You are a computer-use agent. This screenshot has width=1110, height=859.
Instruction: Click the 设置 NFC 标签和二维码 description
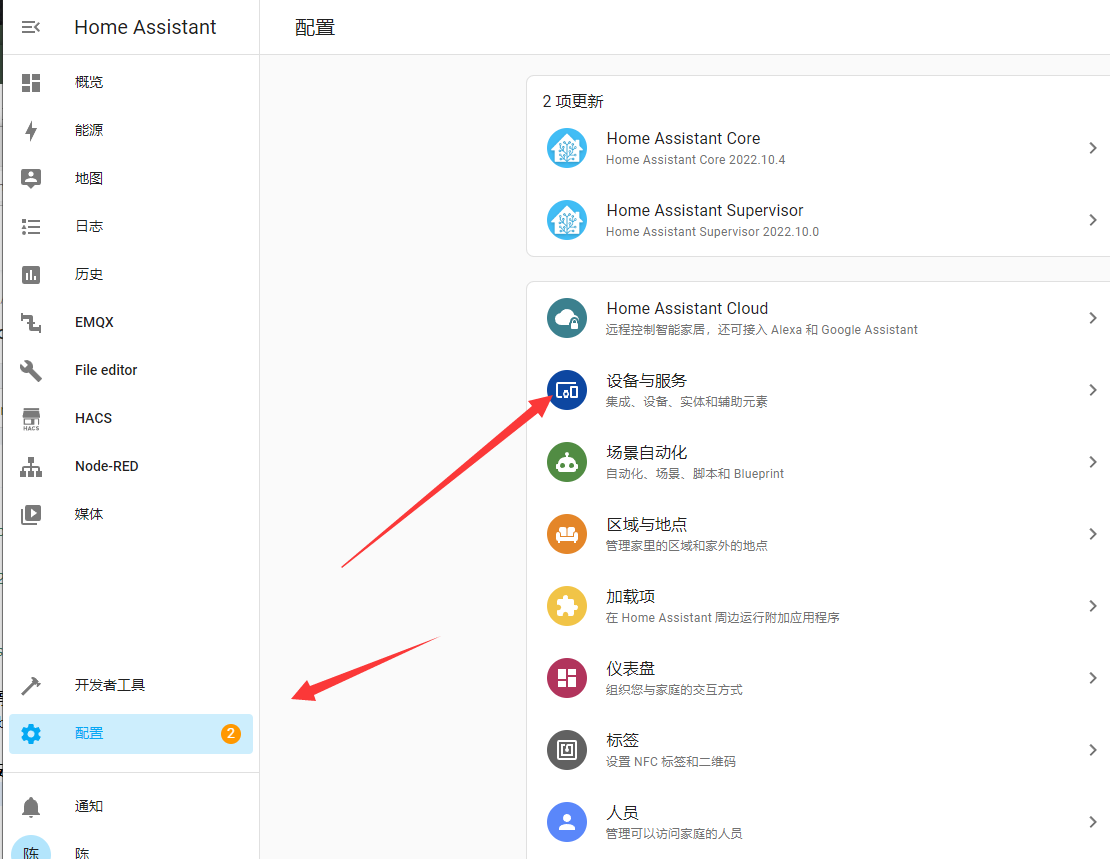coord(670,762)
